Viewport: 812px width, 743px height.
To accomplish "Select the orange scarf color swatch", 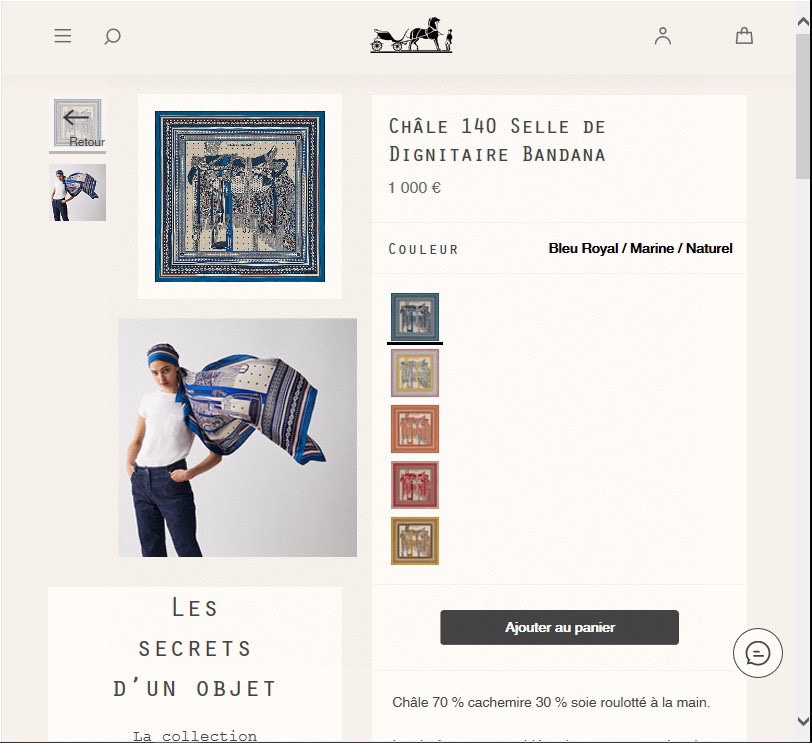I will coord(415,429).
